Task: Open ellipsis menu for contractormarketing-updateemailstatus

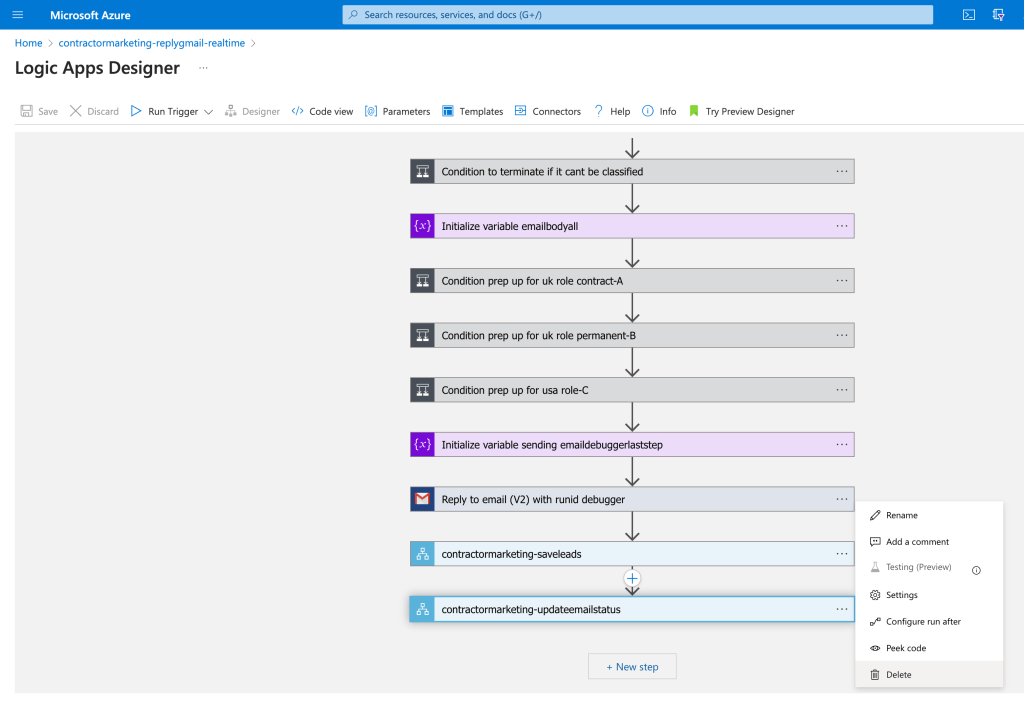Action: [842, 609]
